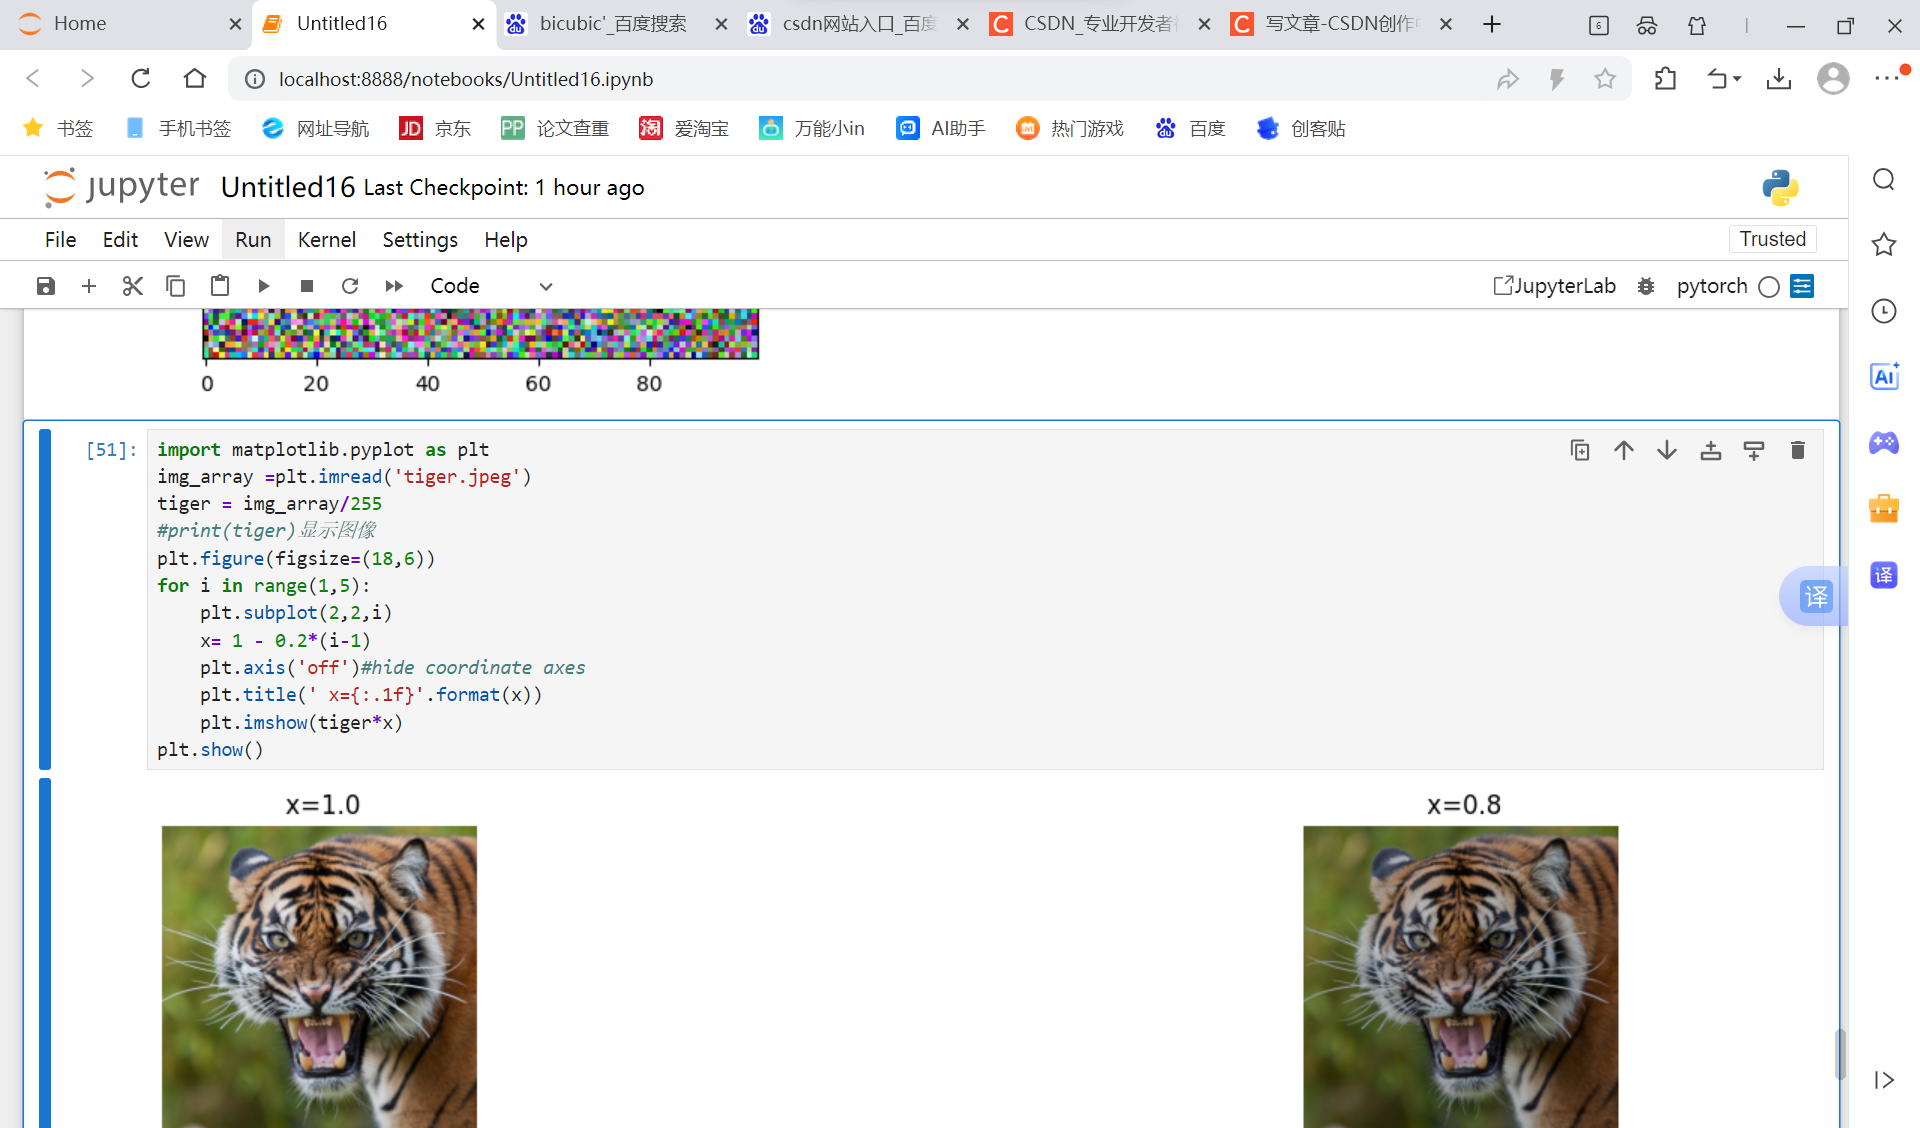1920x1128 pixels.
Task: Save the notebook with the floppy disk icon
Action: (46, 286)
